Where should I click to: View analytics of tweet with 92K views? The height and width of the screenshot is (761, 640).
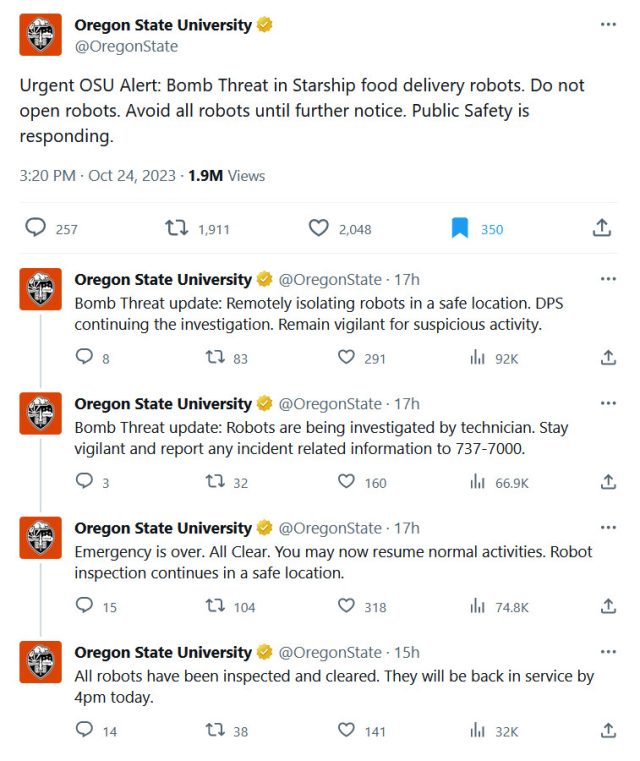477,358
